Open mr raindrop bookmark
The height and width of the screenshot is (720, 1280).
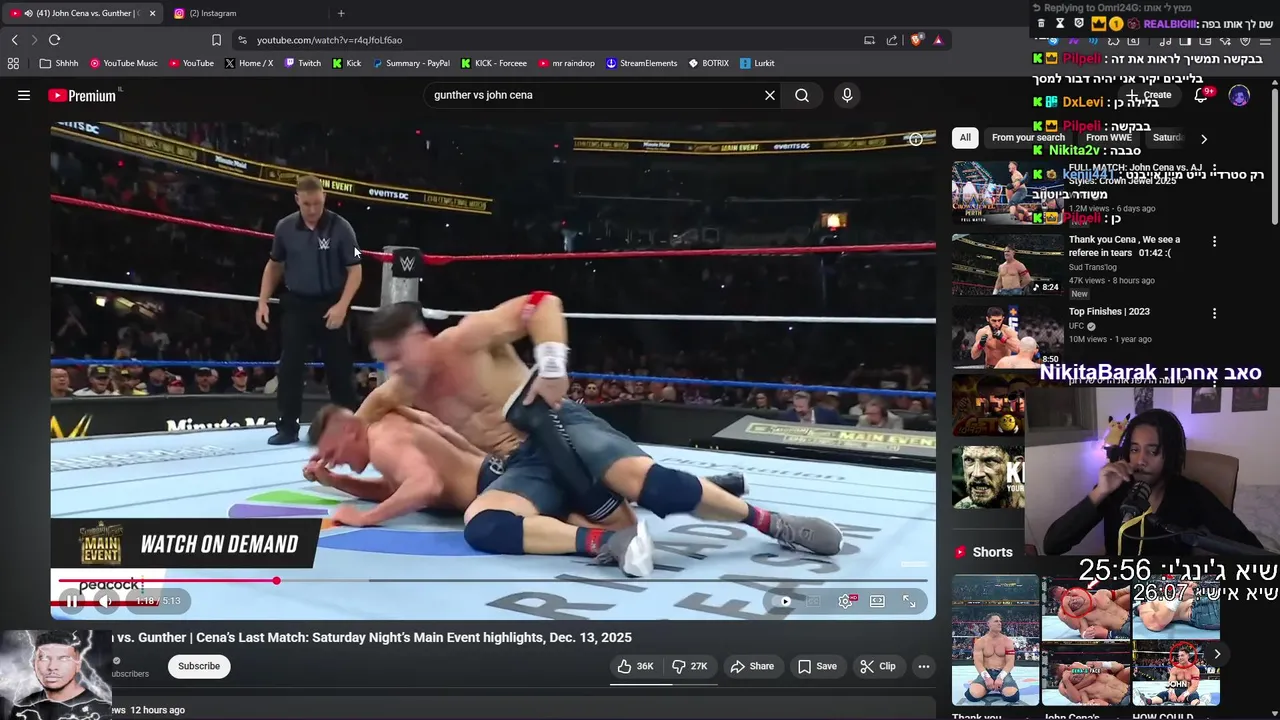(x=566, y=63)
